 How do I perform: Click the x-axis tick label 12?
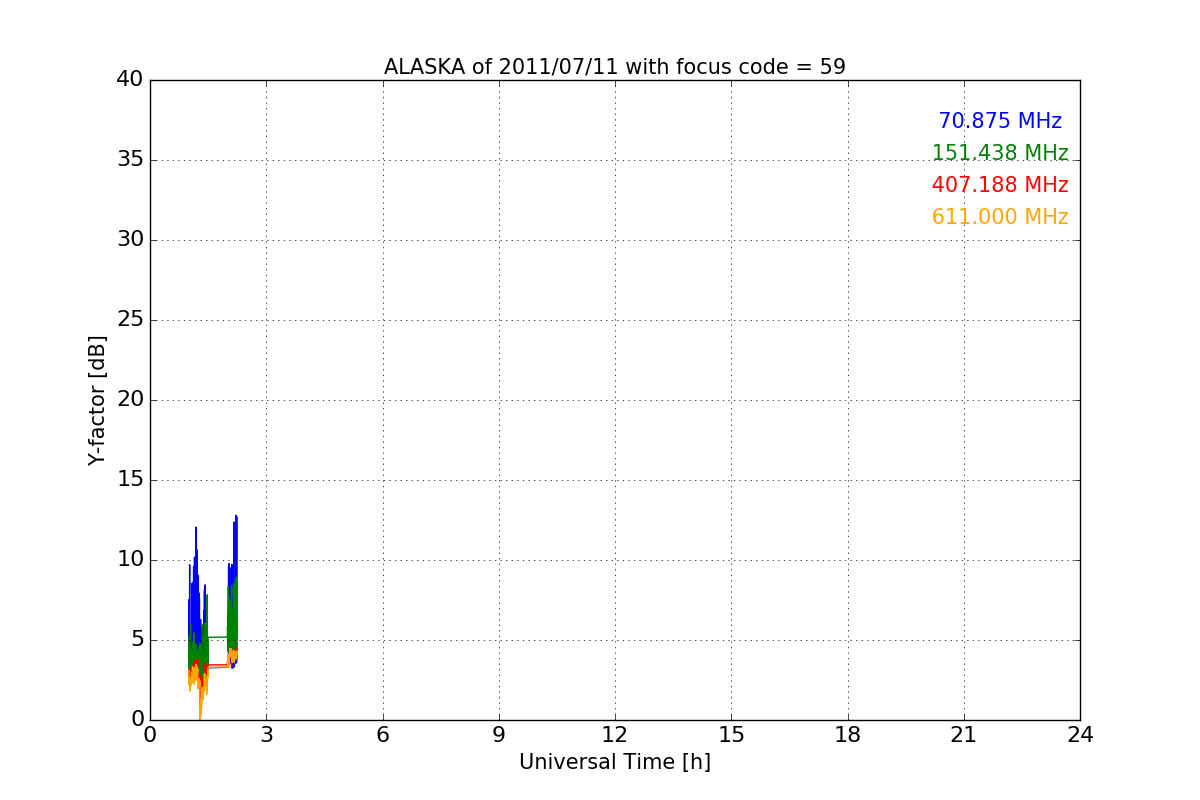(x=615, y=735)
